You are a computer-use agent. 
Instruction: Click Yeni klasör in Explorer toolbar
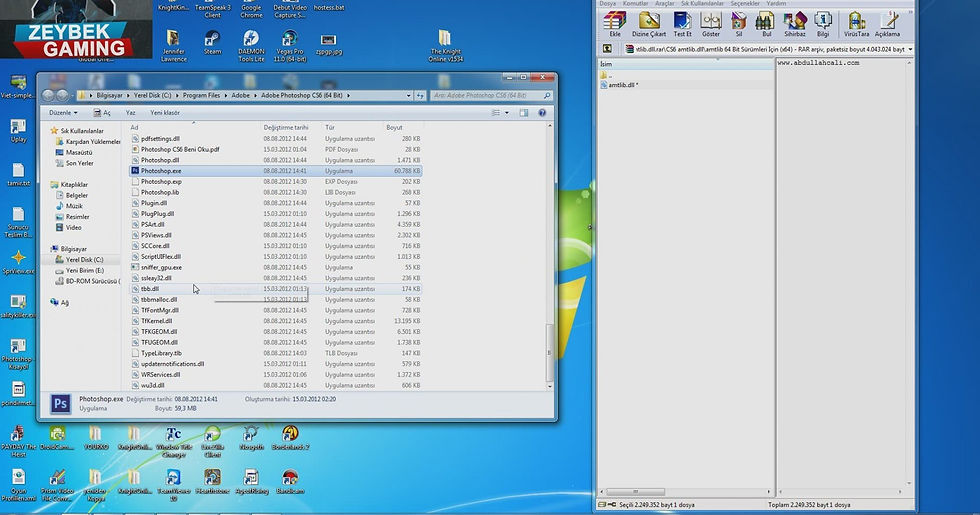tap(165, 112)
